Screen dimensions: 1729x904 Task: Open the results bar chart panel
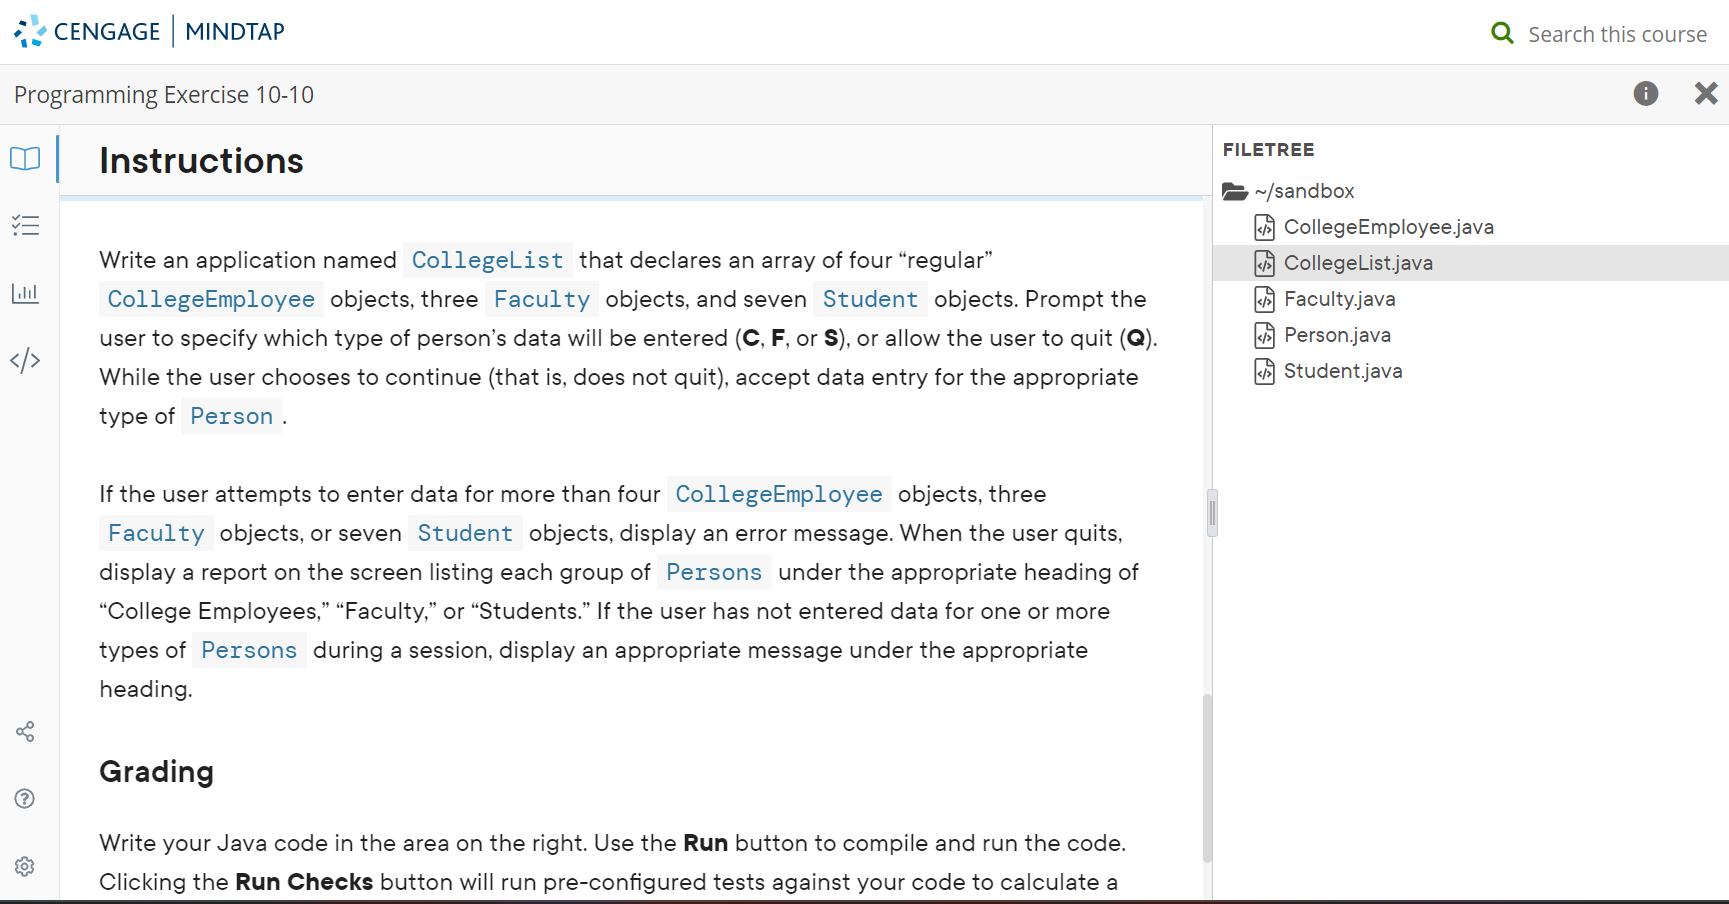pos(25,293)
